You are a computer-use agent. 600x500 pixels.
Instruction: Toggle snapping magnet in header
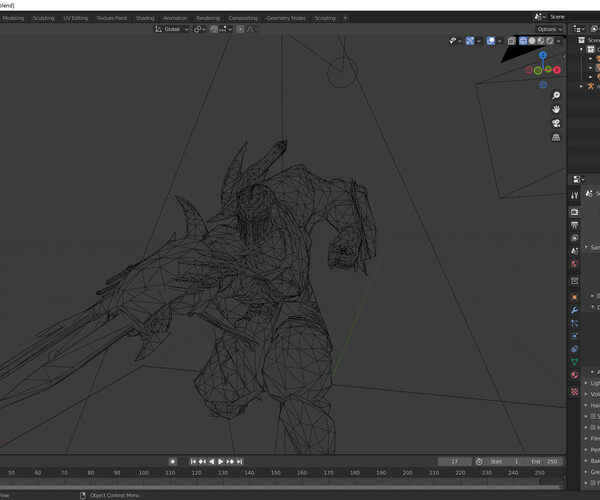(213, 29)
